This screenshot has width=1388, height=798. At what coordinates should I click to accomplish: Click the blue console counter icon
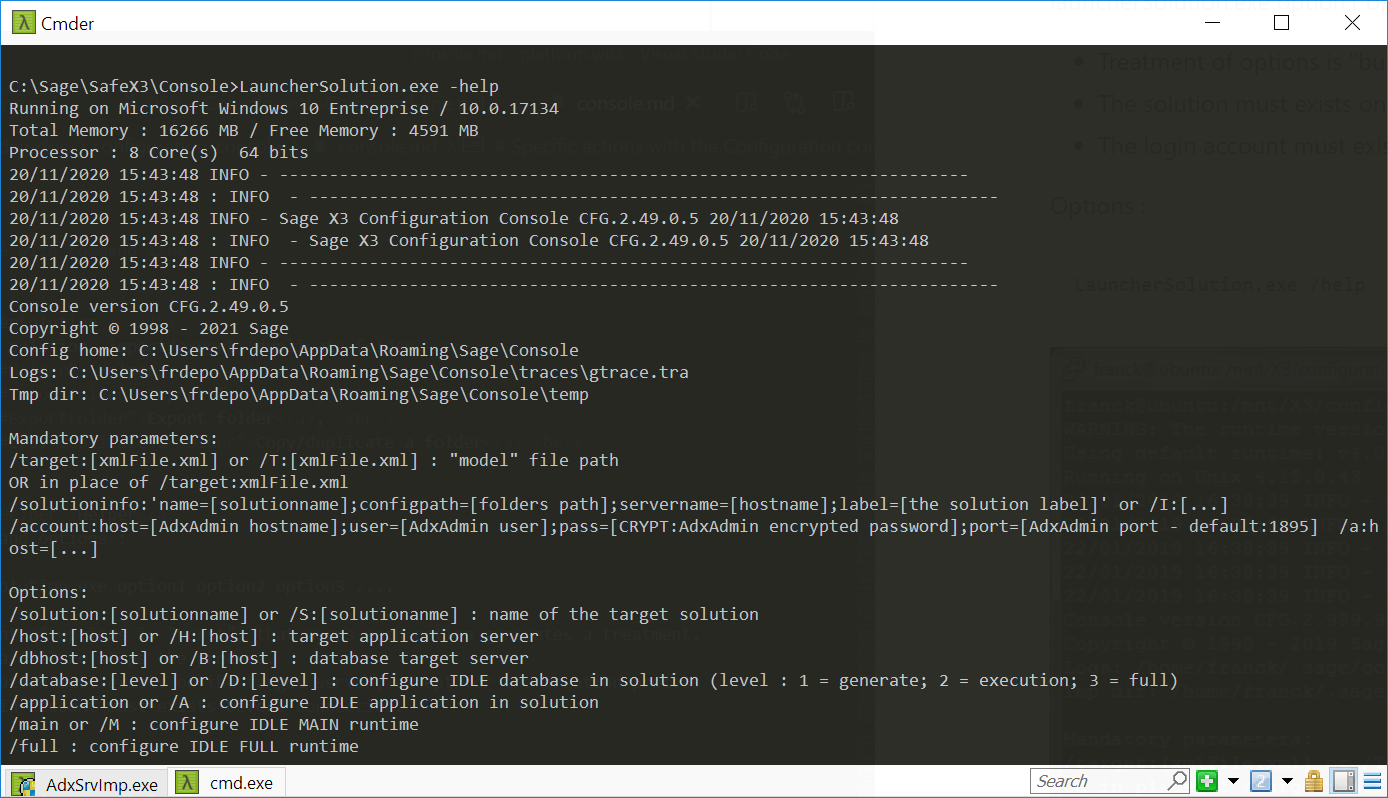[1260, 781]
